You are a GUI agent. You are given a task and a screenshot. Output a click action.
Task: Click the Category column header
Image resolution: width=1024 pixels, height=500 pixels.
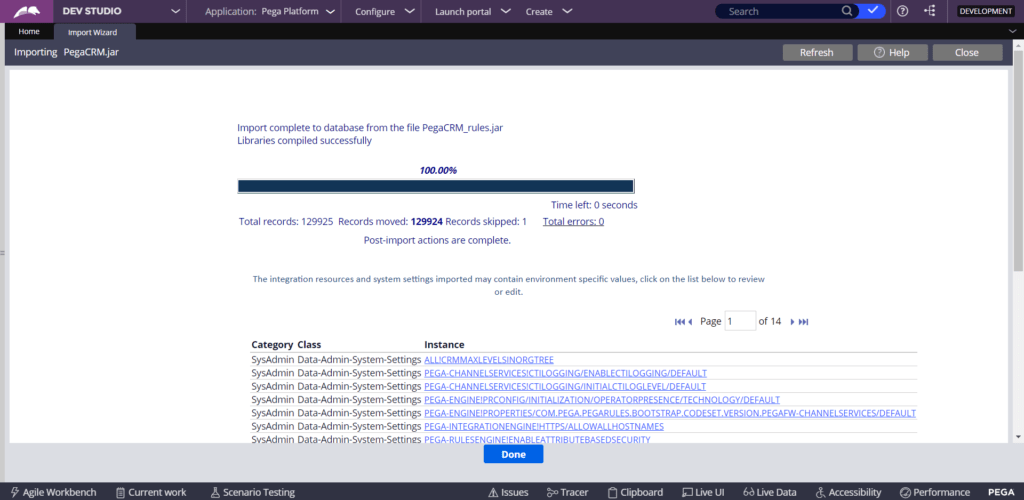[x=272, y=345]
